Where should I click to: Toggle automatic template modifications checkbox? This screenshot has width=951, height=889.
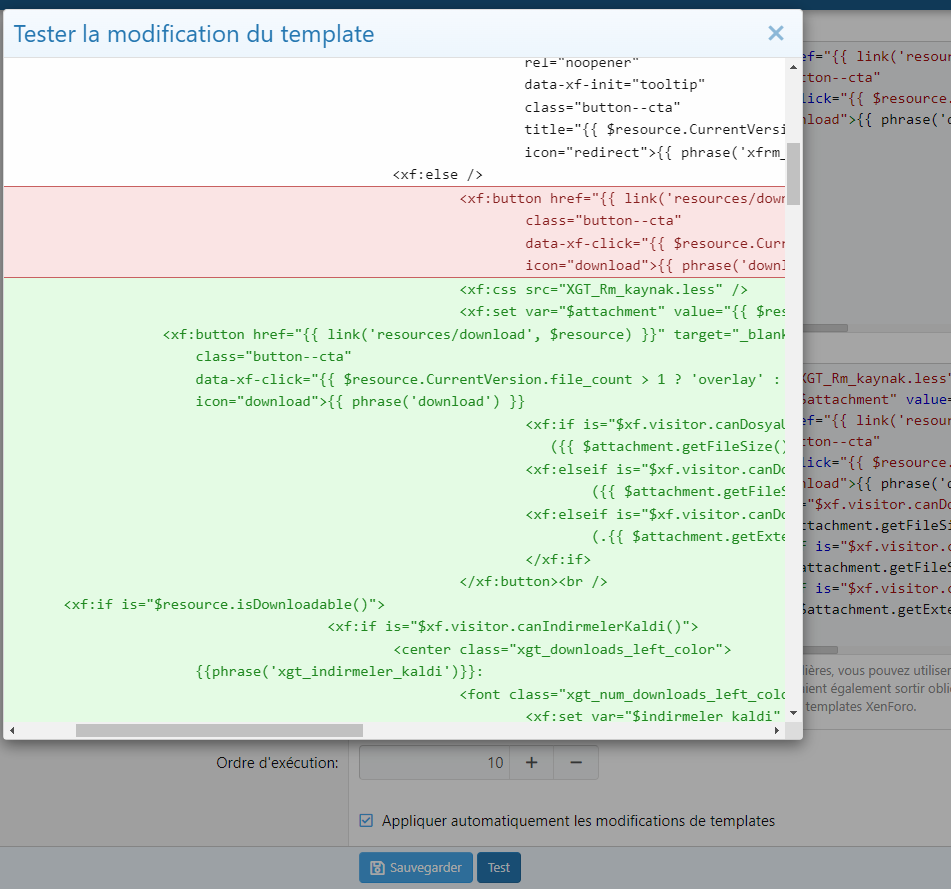point(366,820)
